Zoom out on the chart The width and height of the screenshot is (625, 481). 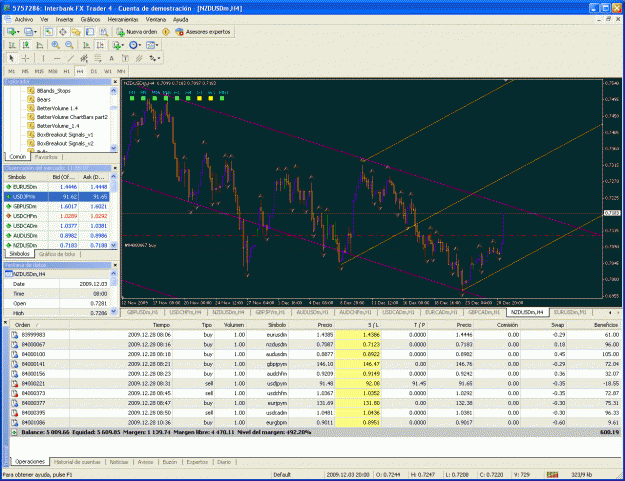point(69,45)
